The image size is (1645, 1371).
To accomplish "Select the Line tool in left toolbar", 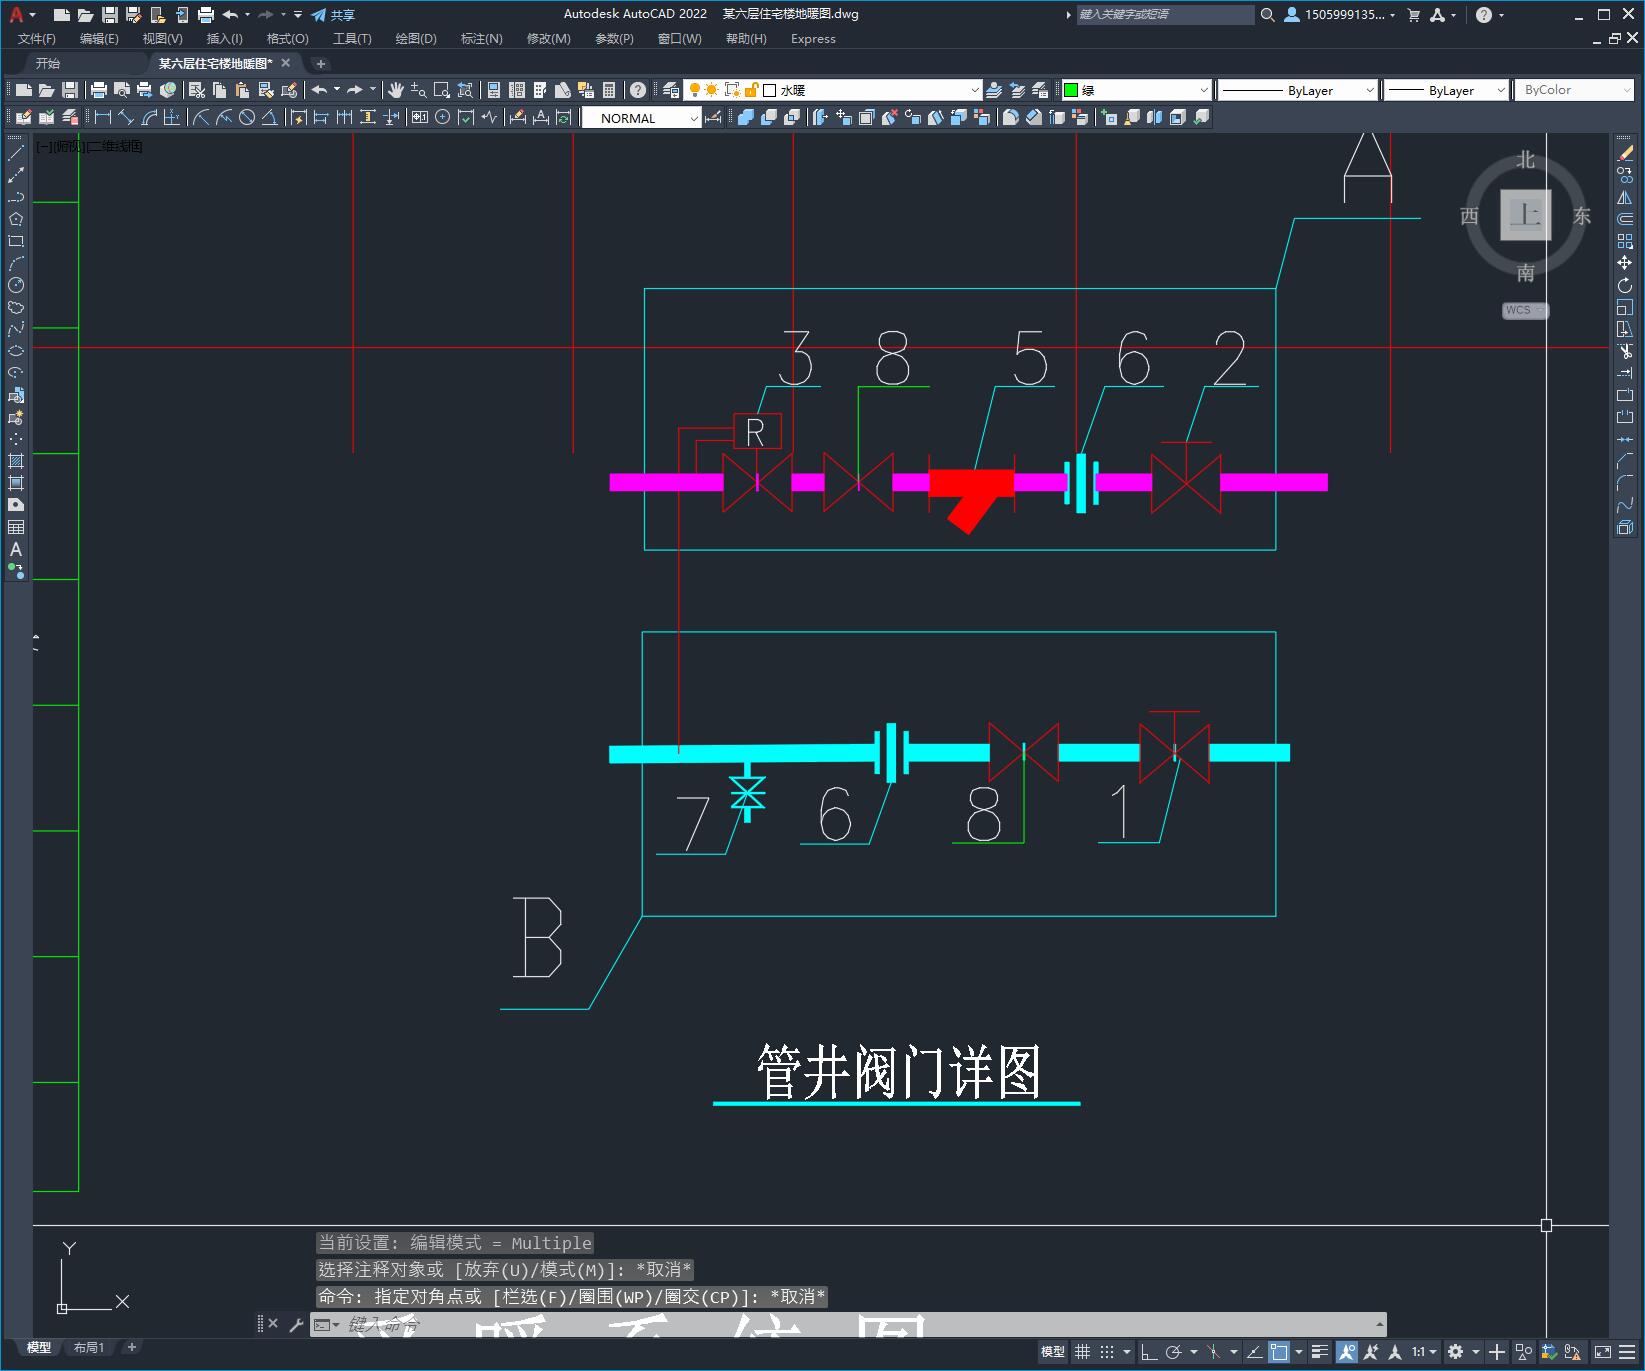I will click(x=16, y=153).
